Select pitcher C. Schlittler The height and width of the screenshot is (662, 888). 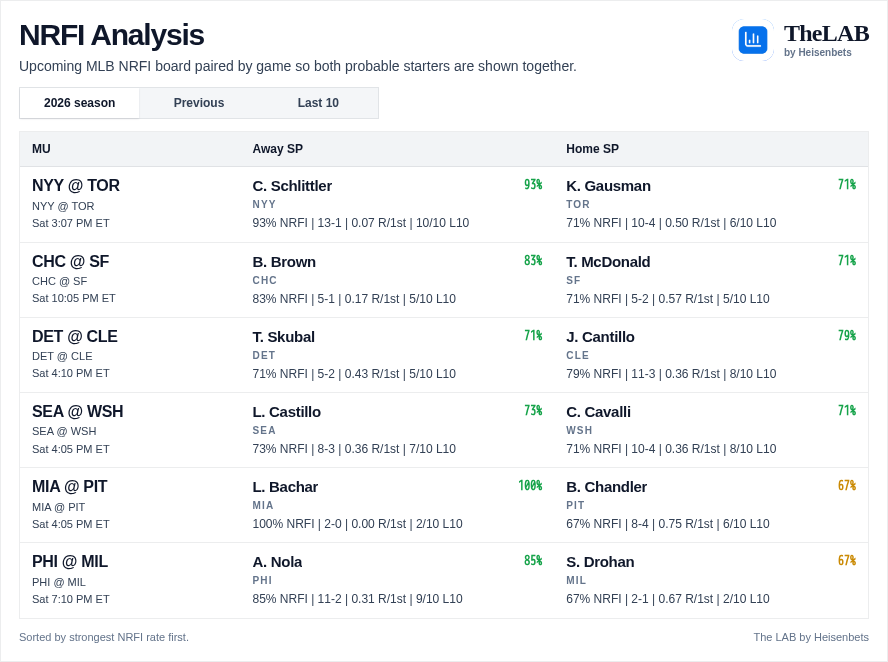point(292,186)
